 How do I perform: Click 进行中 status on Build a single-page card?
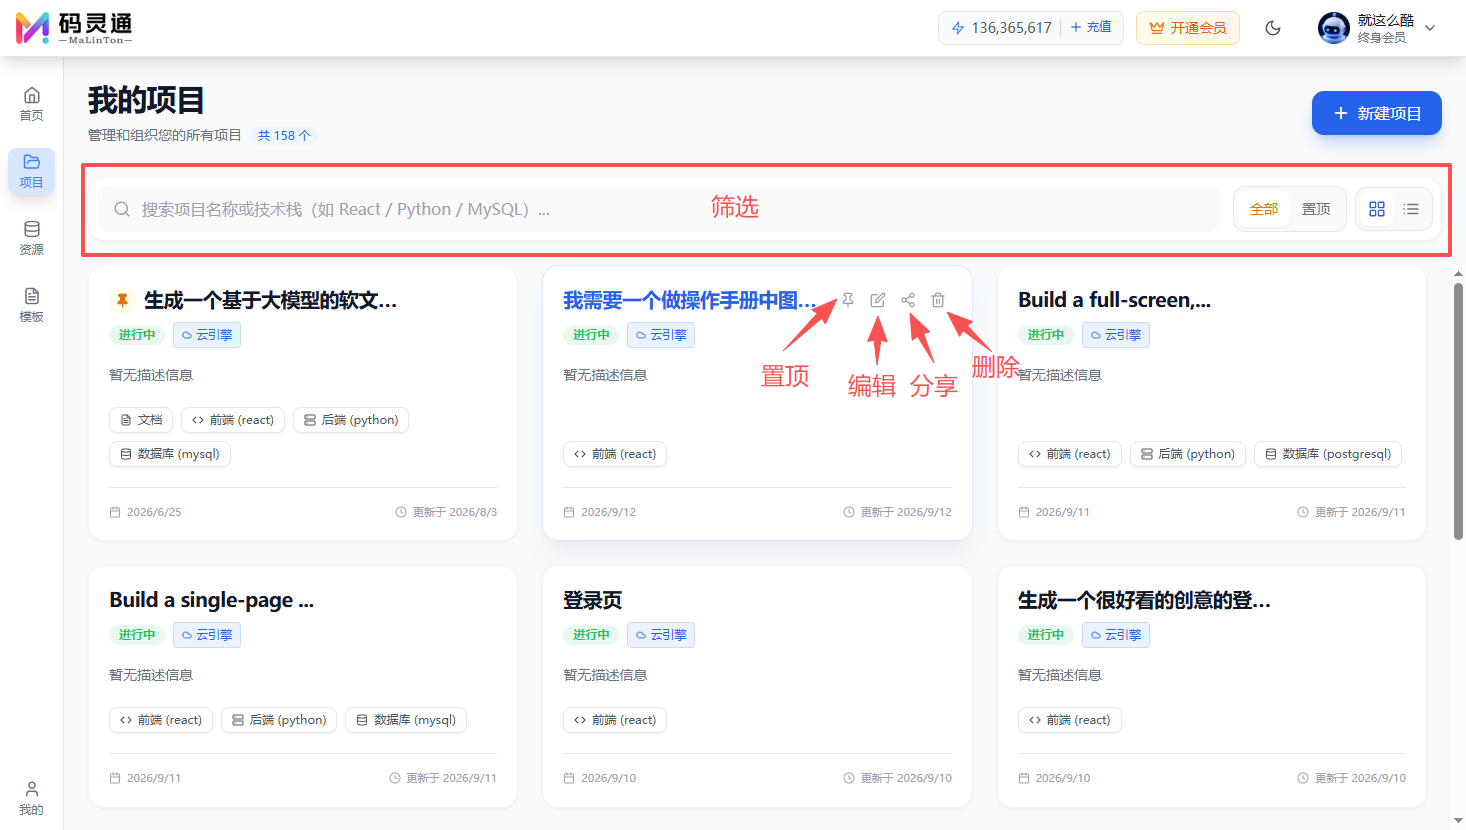tap(137, 635)
